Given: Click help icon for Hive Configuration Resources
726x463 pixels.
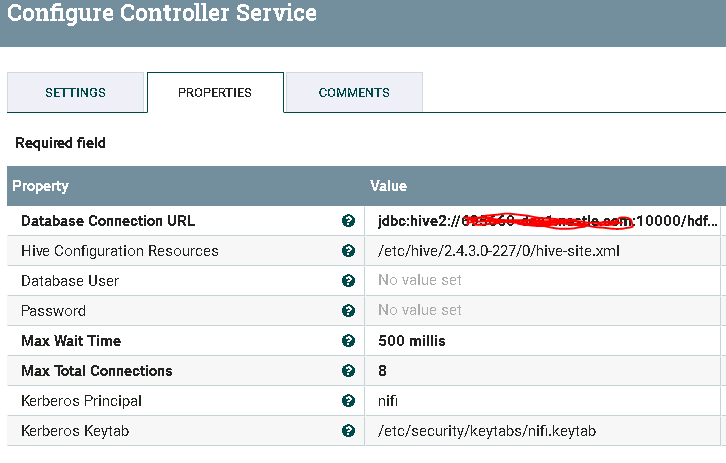Looking at the screenshot, I should click(348, 251).
